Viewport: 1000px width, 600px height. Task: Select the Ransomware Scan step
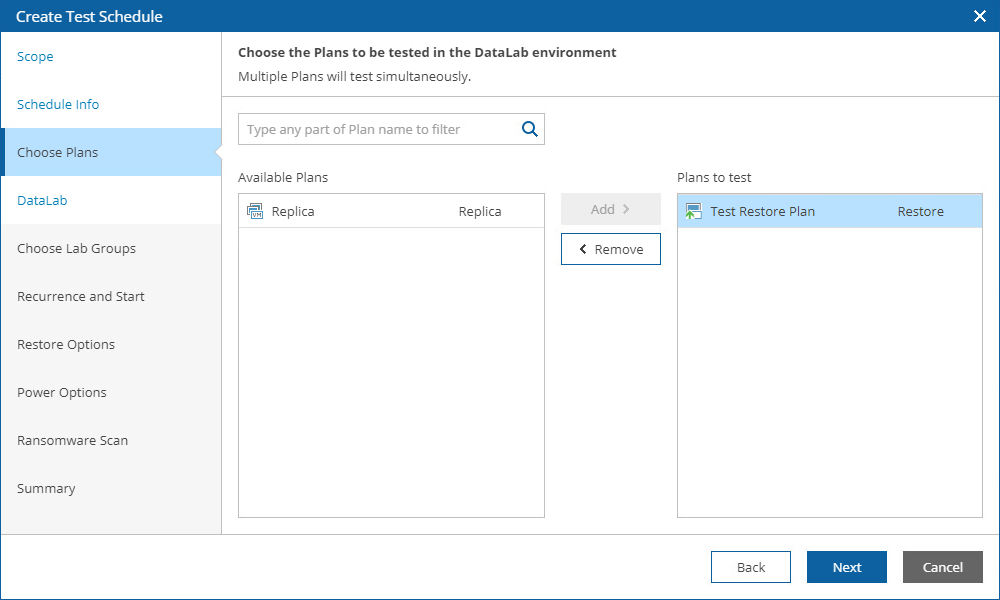coord(72,441)
